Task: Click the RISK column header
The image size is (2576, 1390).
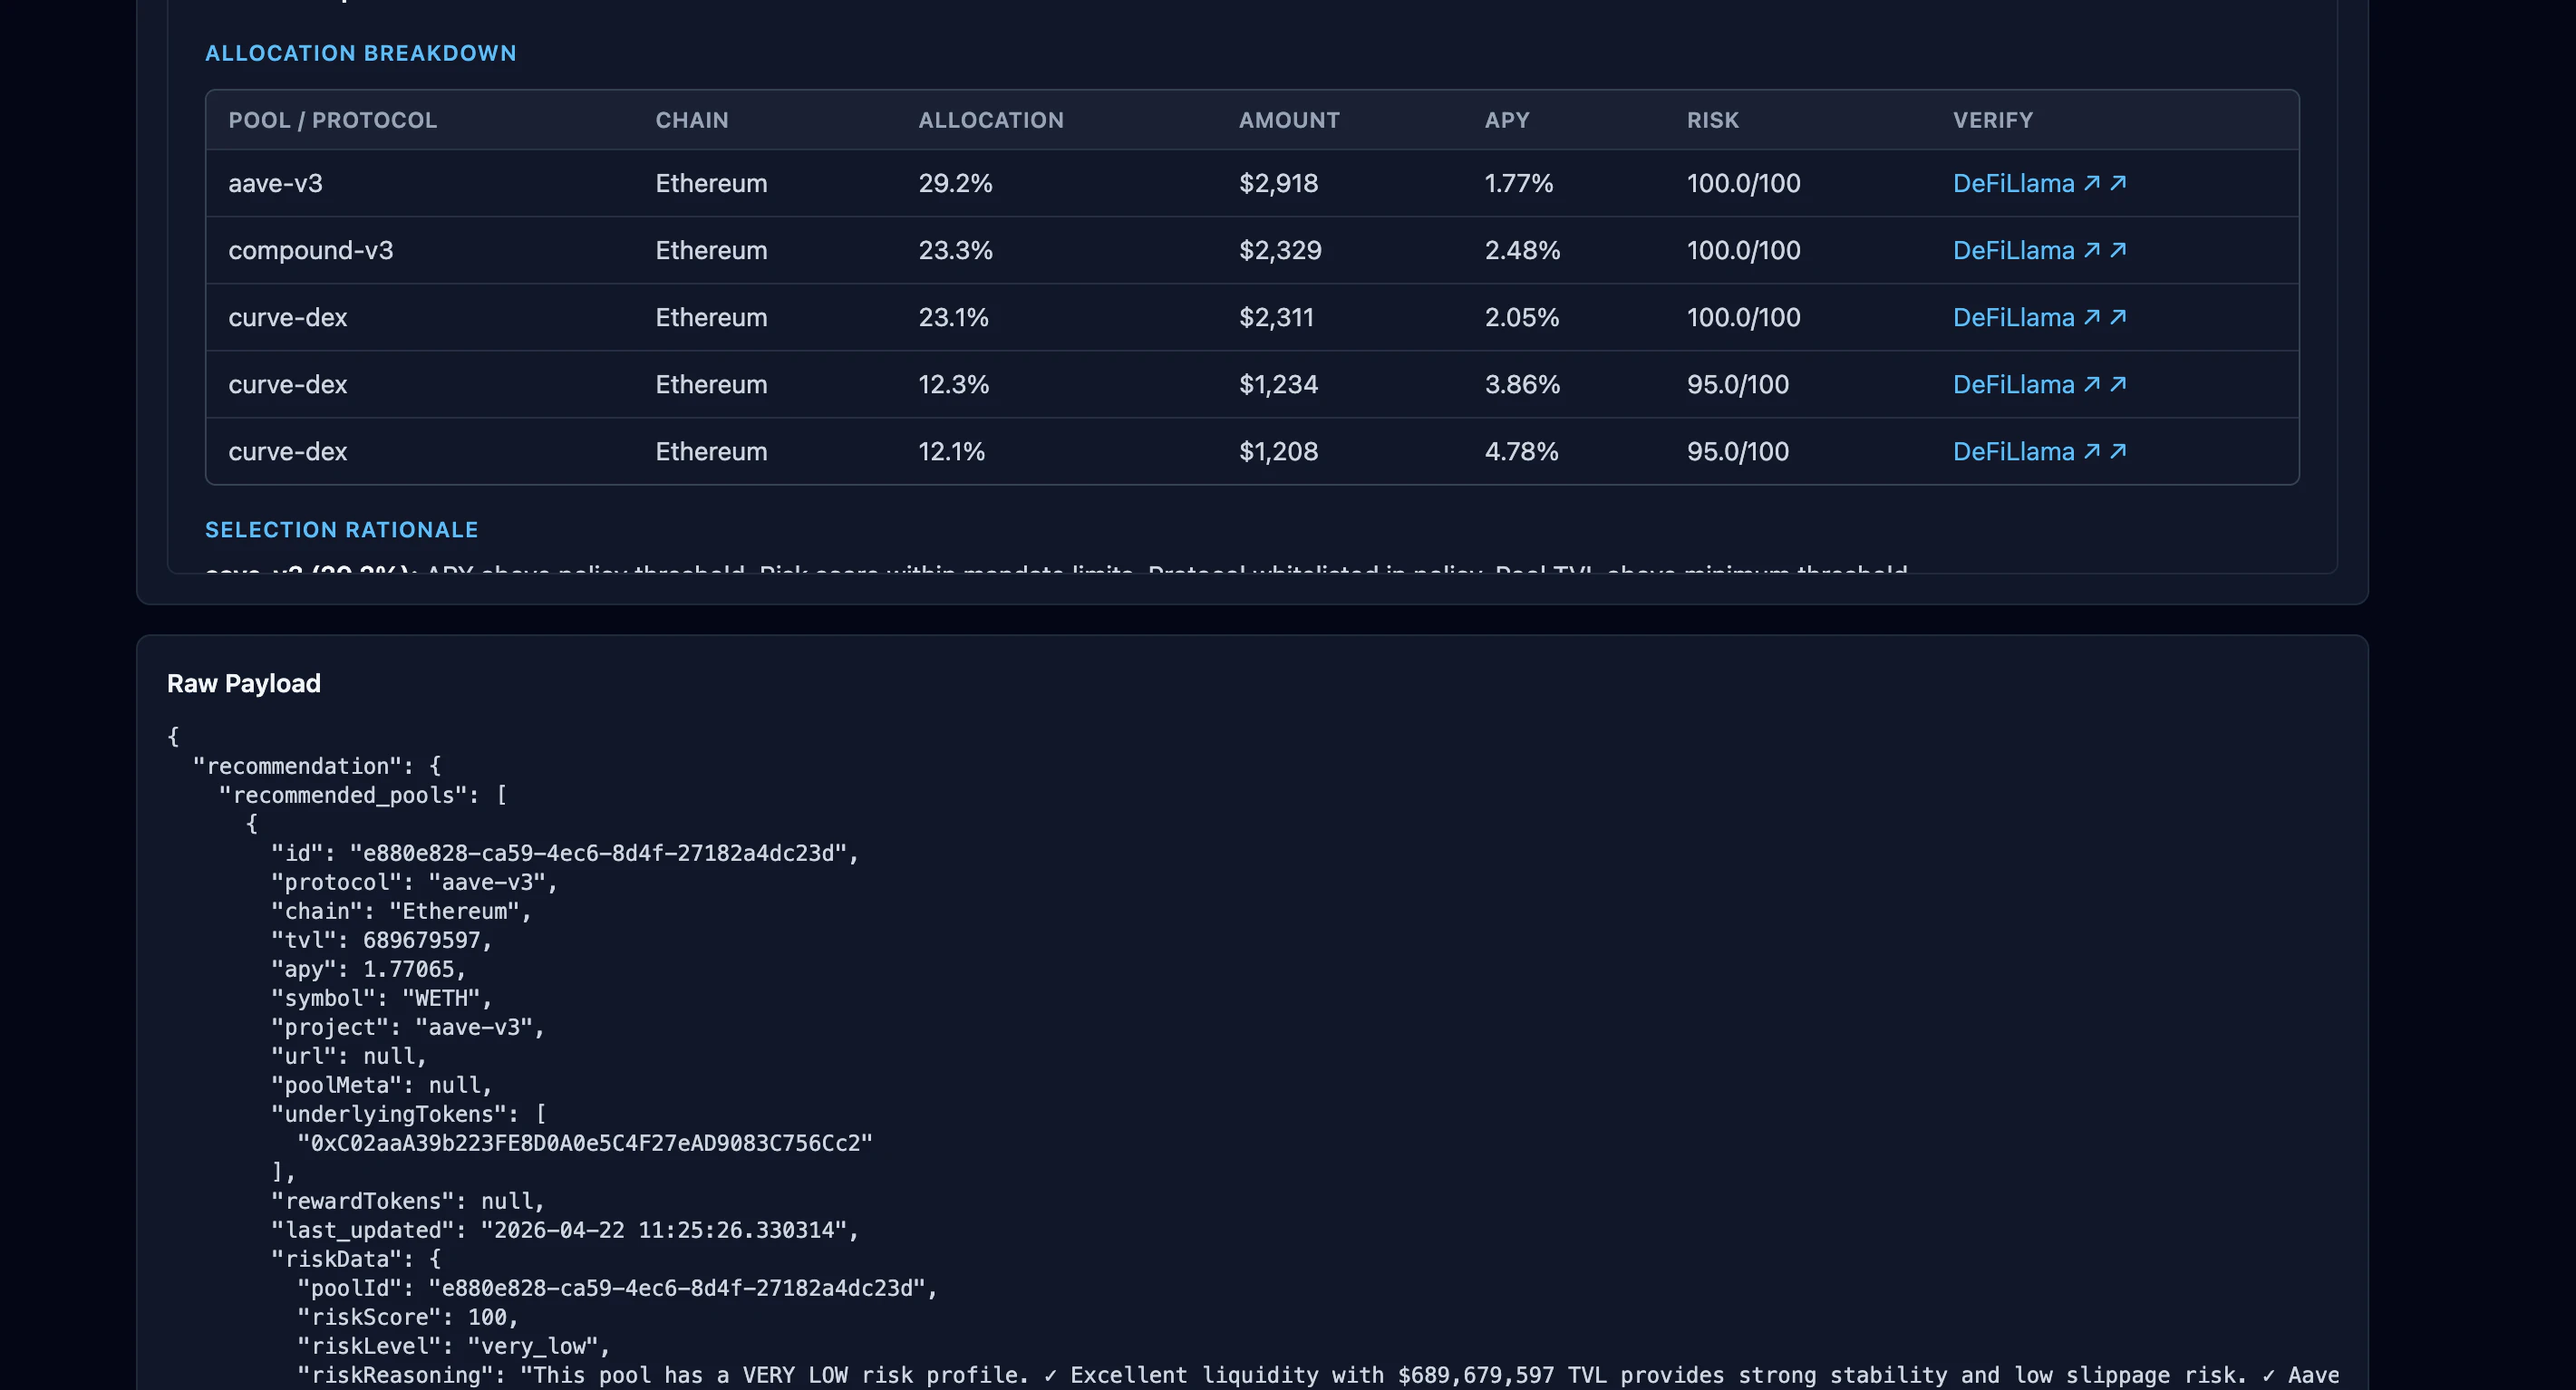Action: coord(1712,120)
